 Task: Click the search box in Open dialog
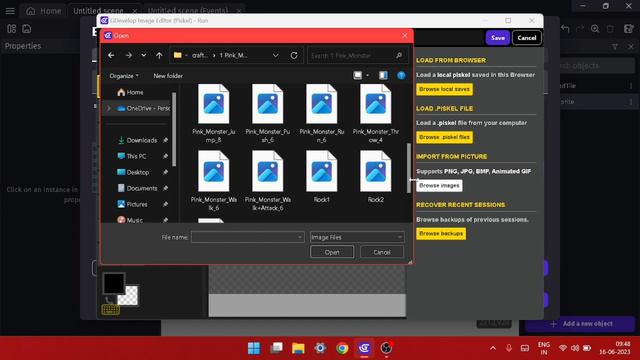pyautogui.click(x=357, y=55)
